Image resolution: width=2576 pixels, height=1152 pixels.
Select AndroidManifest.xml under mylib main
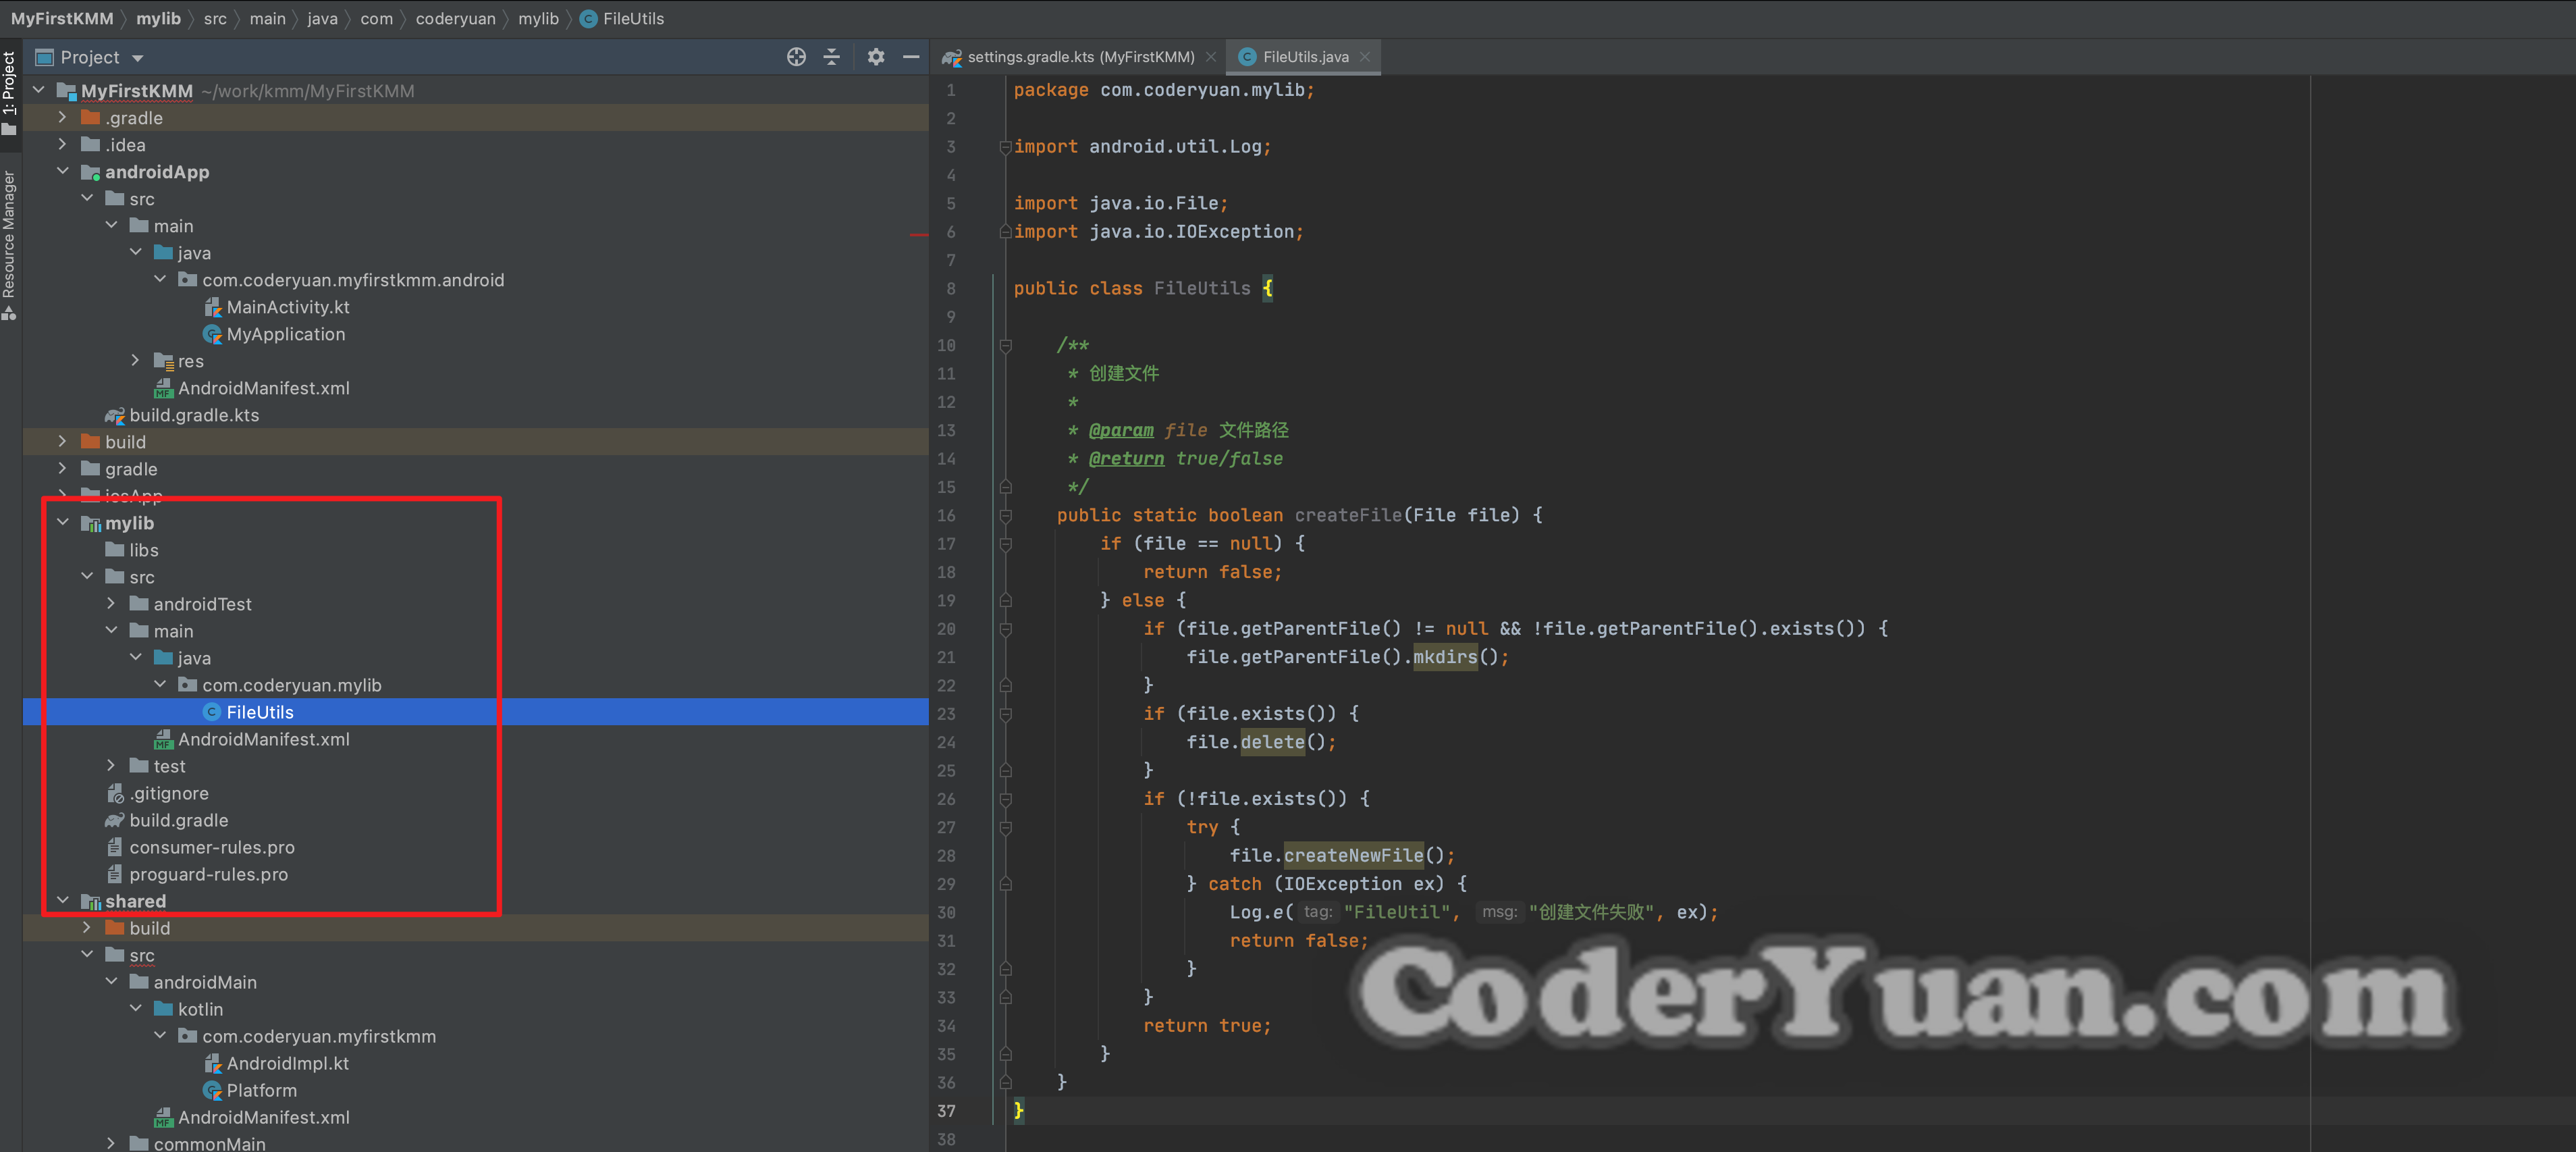point(252,739)
